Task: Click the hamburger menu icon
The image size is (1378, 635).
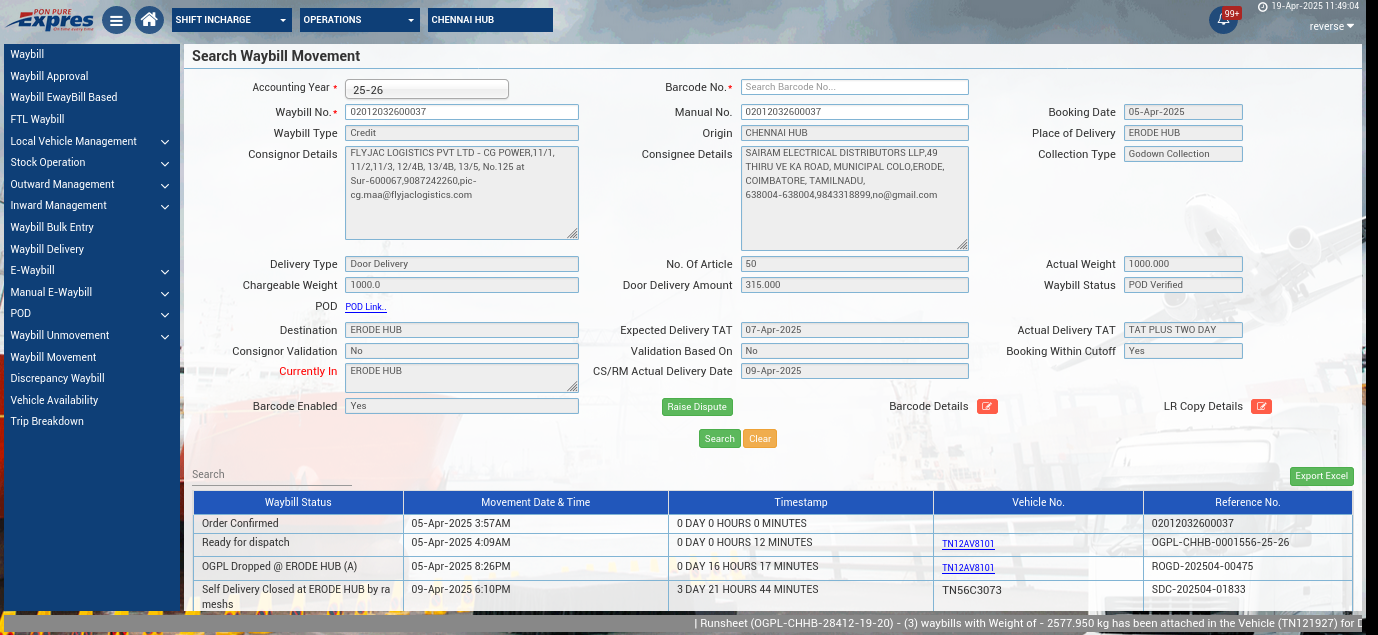Action: click(117, 20)
